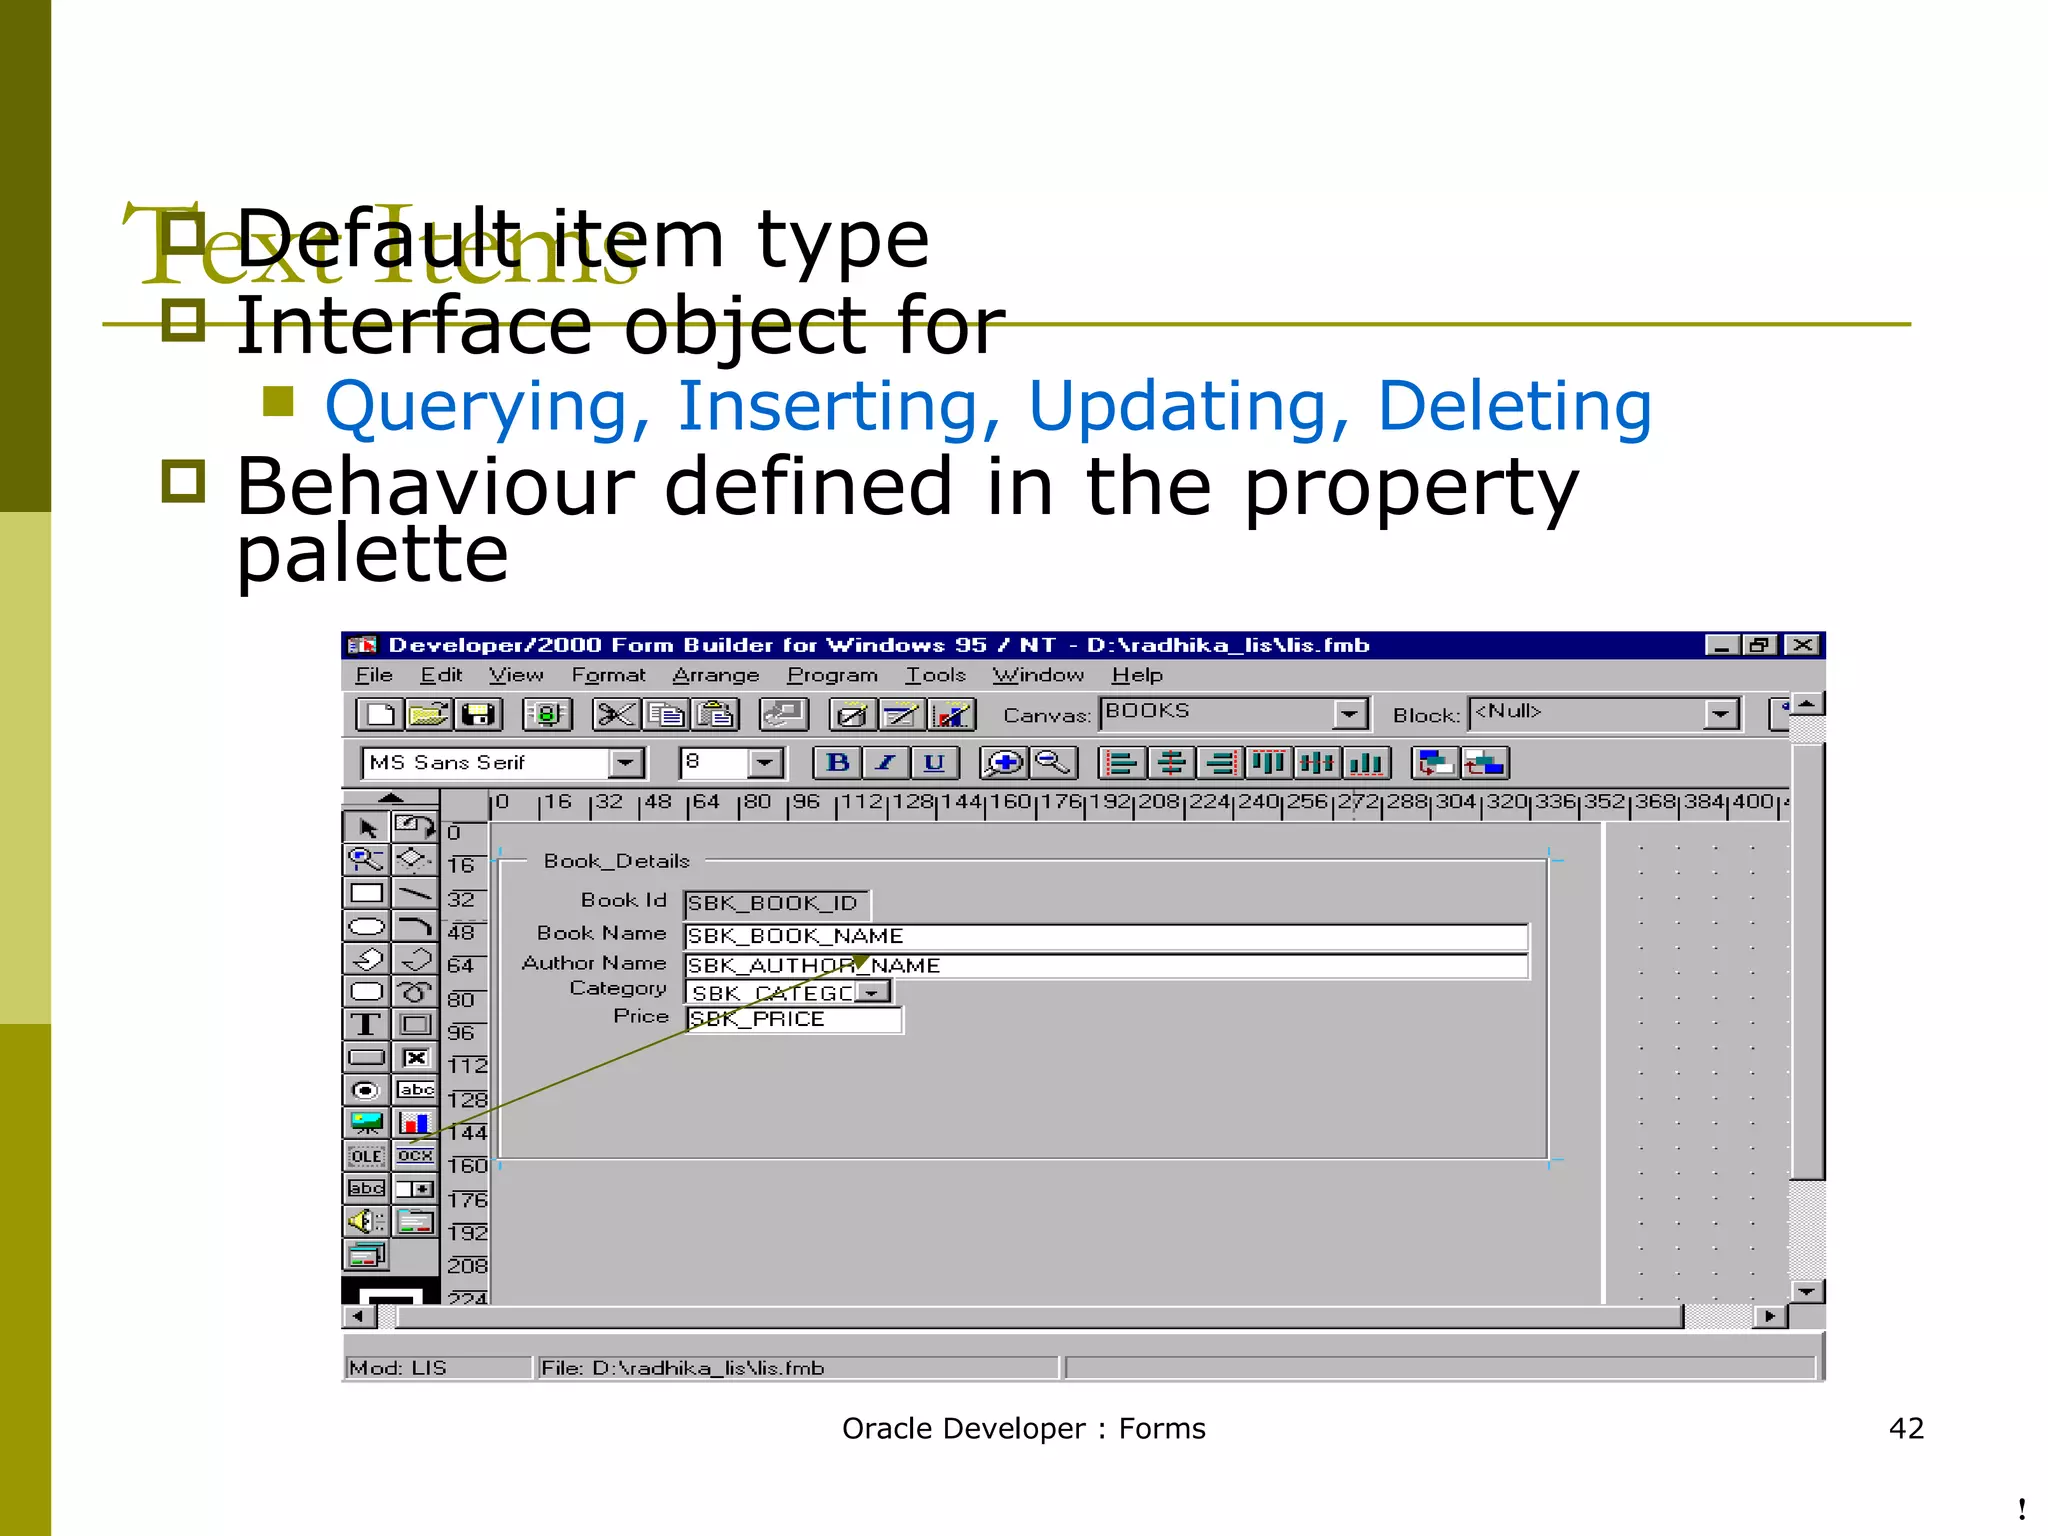Image resolution: width=2048 pixels, height=1536 pixels.
Task: Click the Copy toolbar icon
Action: pos(665,714)
